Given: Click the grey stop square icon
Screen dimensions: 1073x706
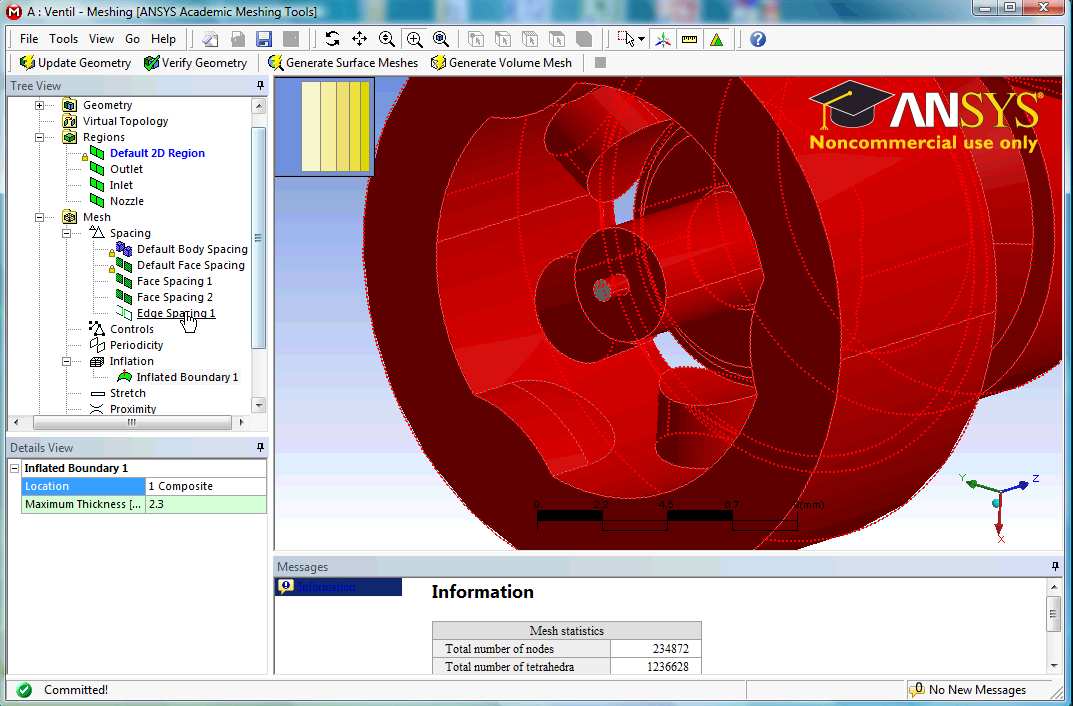Looking at the screenshot, I should point(600,63).
